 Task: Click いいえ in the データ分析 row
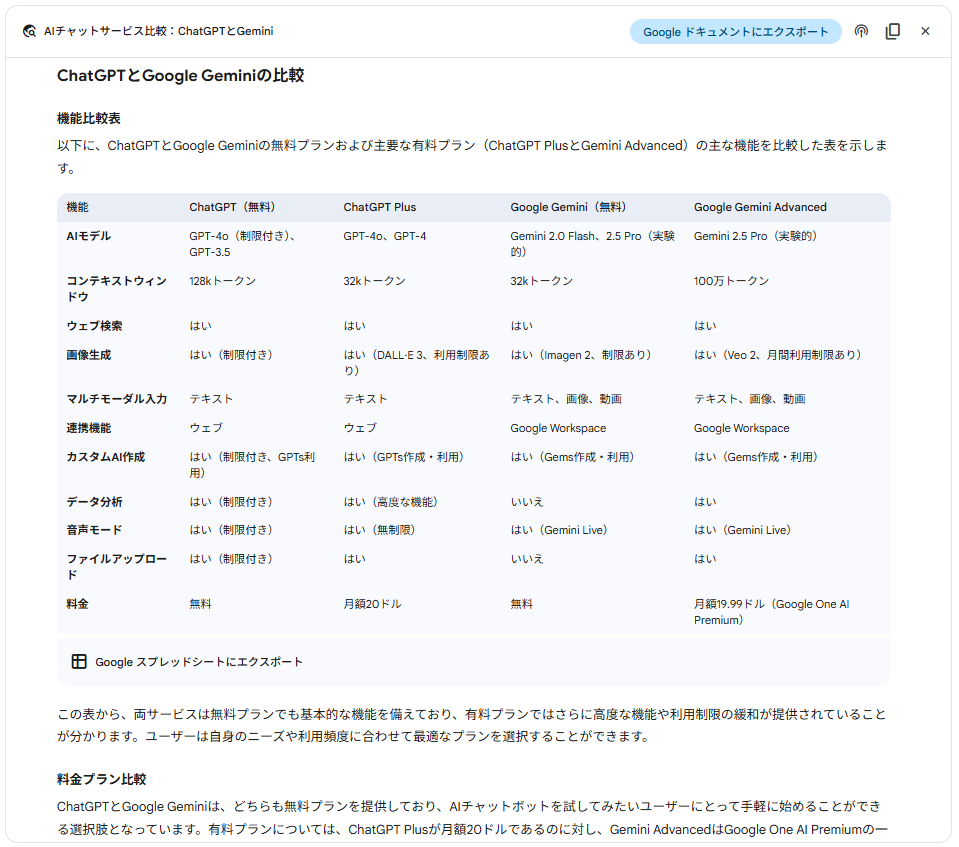[x=527, y=501]
